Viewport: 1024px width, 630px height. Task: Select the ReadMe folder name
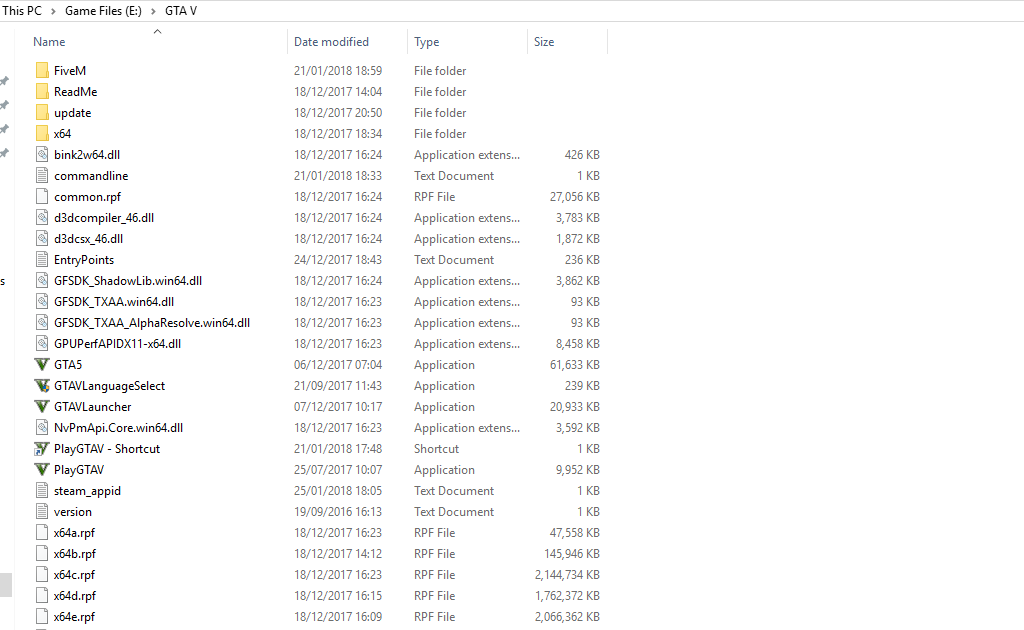pyautogui.click(x=76, y=91)
